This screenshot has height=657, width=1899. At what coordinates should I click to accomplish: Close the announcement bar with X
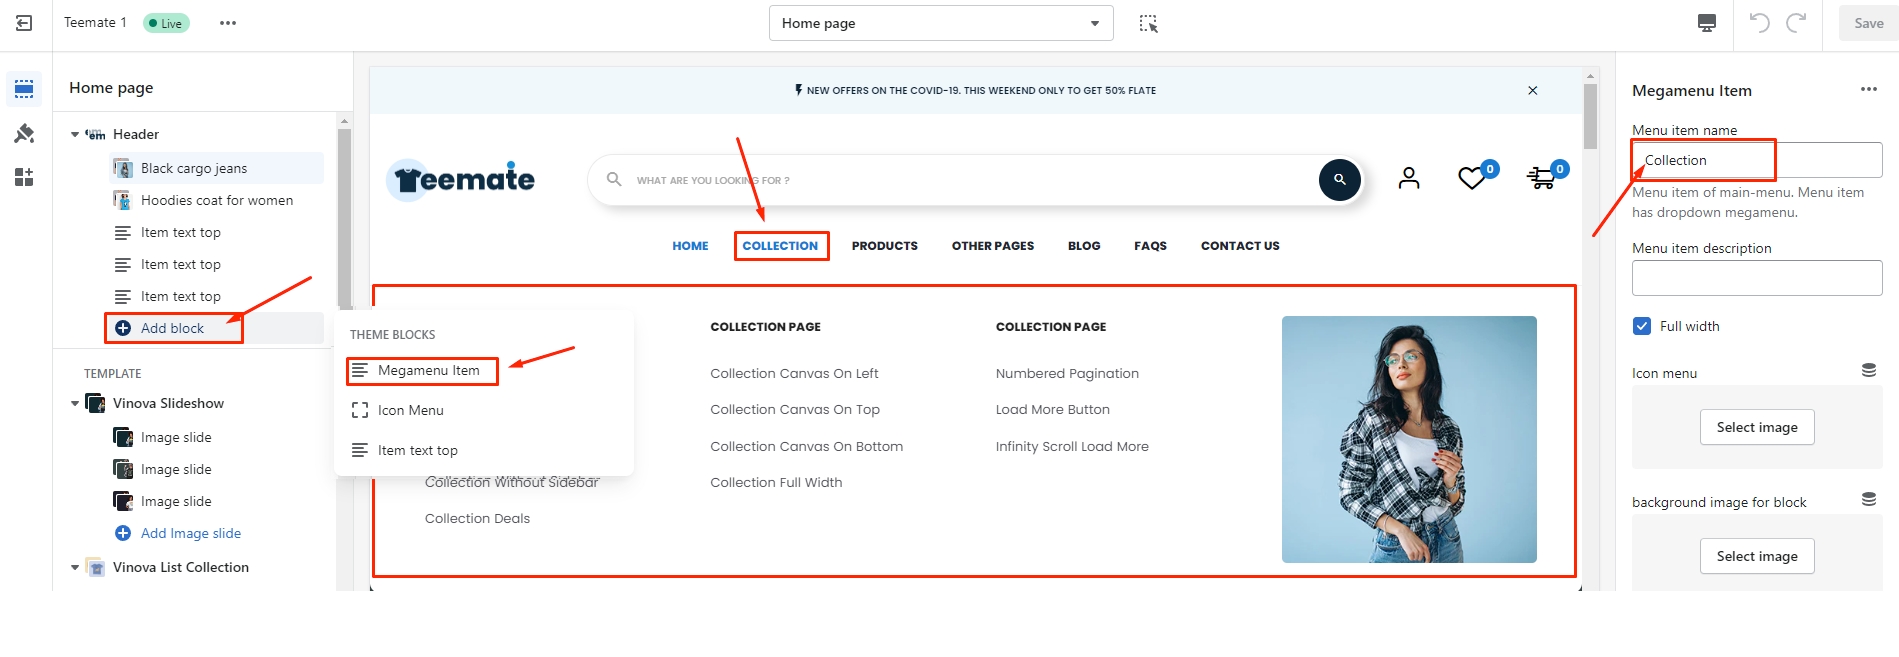[x=1532, y=90]
